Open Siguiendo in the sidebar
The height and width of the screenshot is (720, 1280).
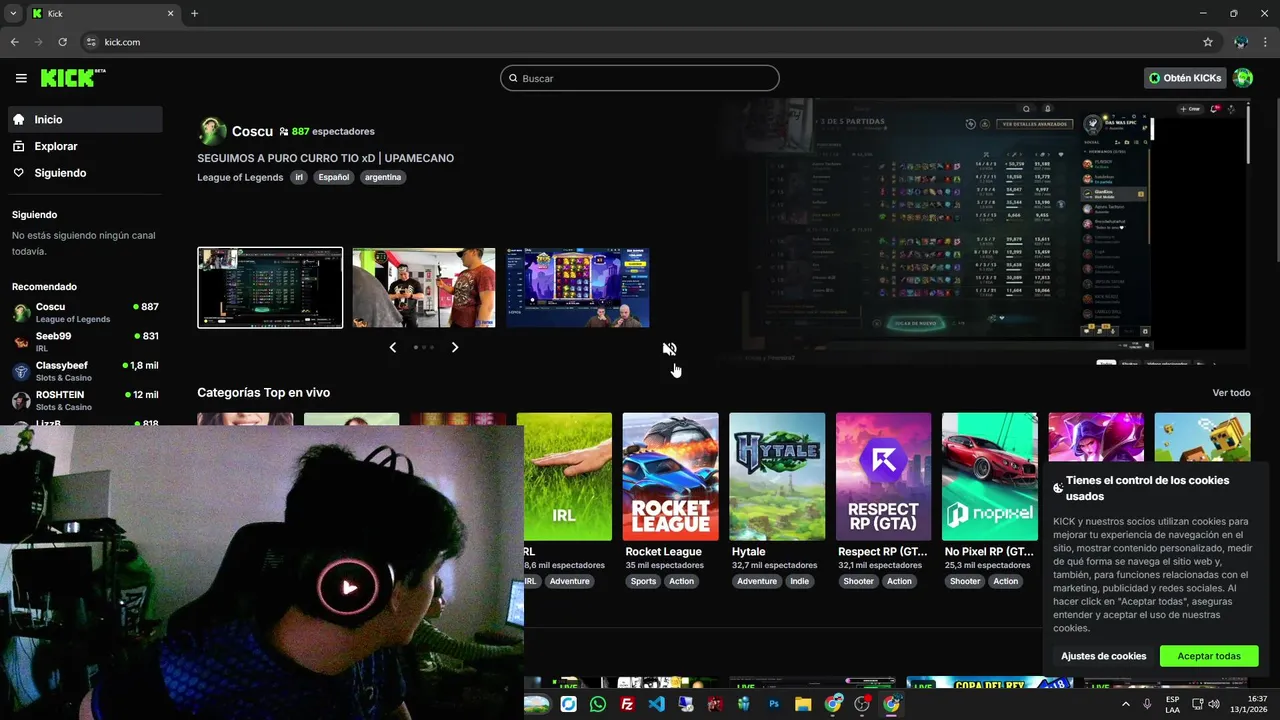pos(85,173)
